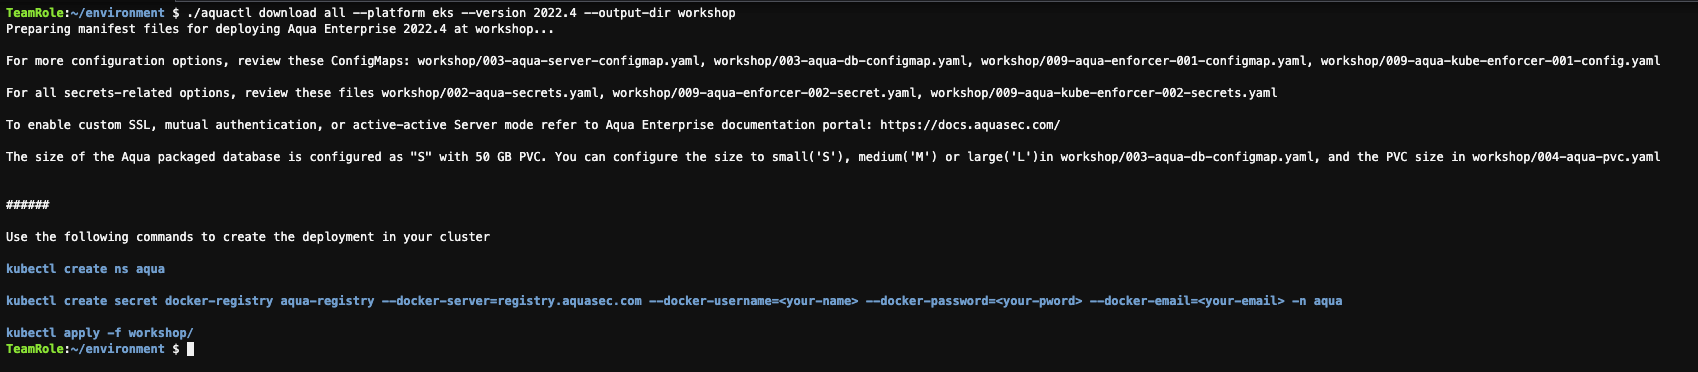Click the 'Preparing manifest files' output line
This screenshot has height=372, width=1698.
point(280,29)
